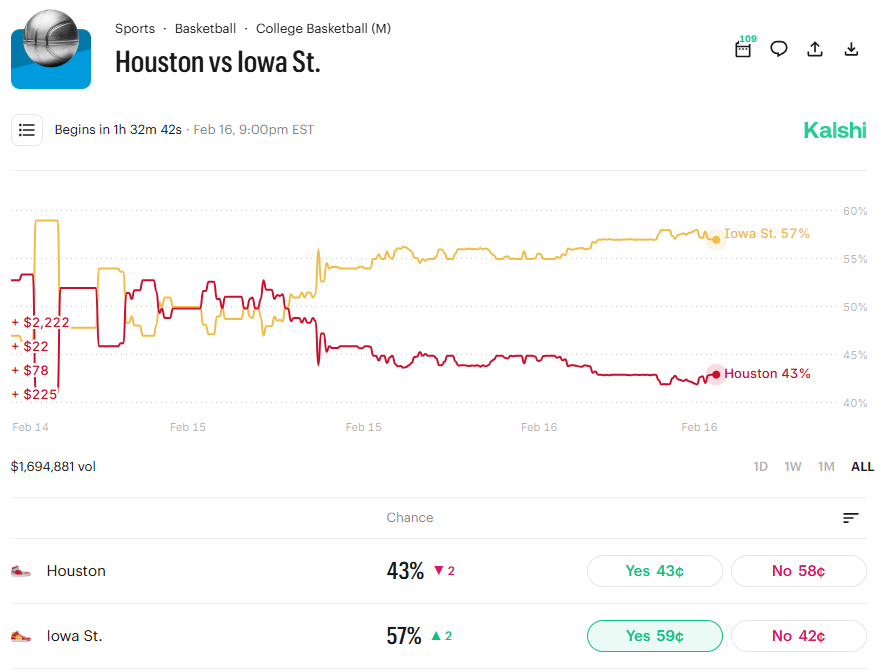Viewport: 888px width, 672px height.
Task: Select the Iowa St. team icon
Action: (x=21, y=636)
